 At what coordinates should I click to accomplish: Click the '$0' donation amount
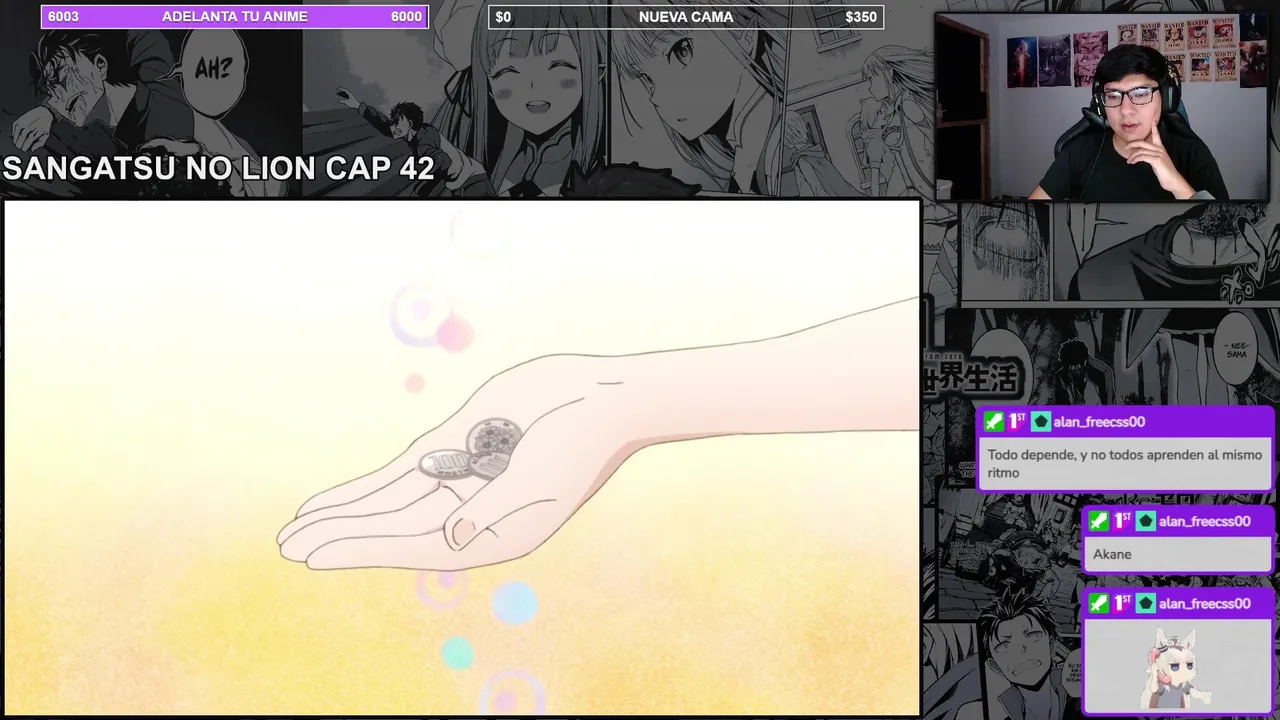[x=503, y=17]
